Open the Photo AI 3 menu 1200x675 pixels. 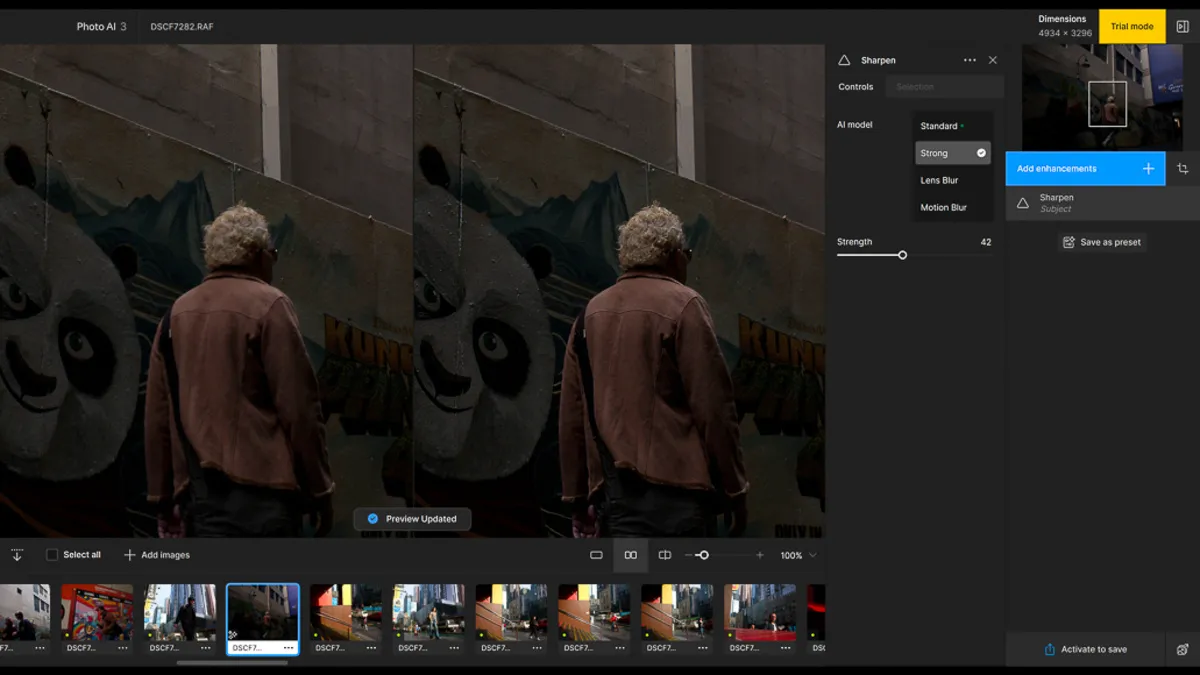tap(100, 26)
